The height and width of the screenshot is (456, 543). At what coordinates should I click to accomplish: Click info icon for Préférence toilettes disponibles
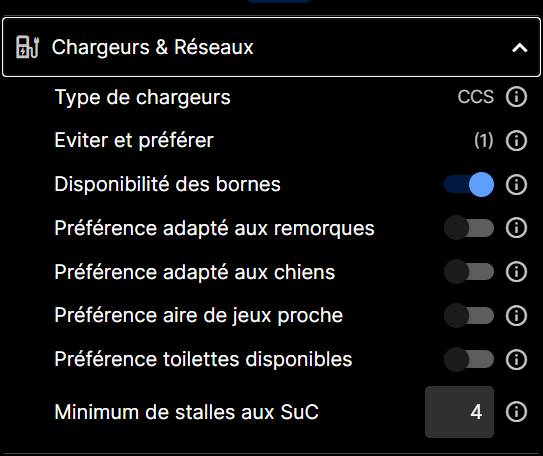point(516,359)
